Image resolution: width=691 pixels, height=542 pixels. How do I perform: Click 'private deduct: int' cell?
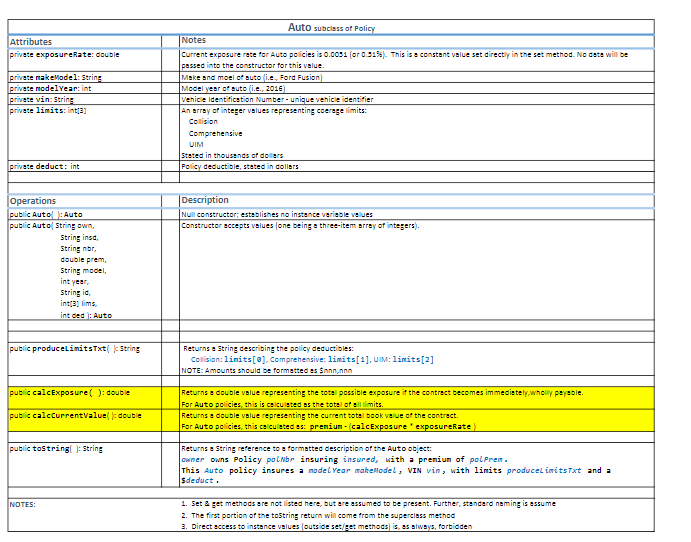85,166
